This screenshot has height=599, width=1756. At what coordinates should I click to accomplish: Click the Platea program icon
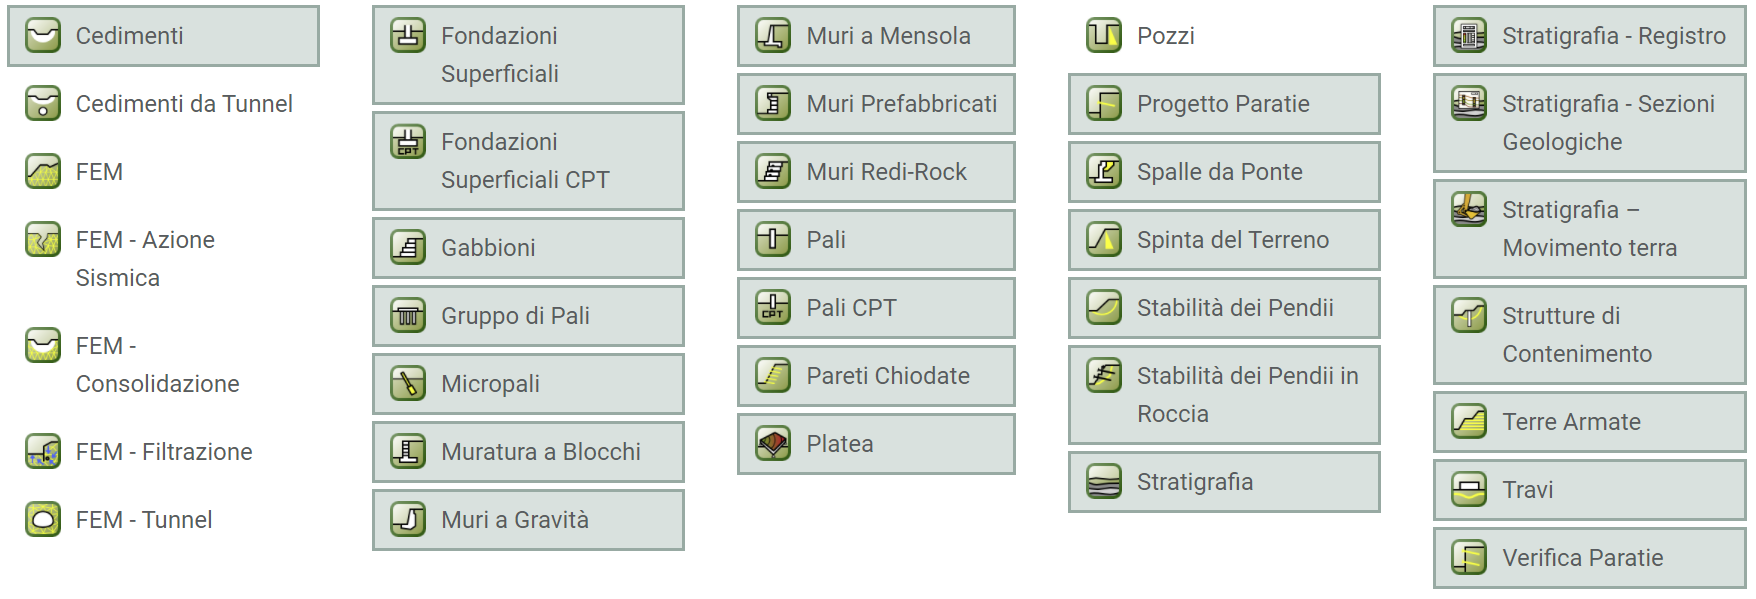773,444
